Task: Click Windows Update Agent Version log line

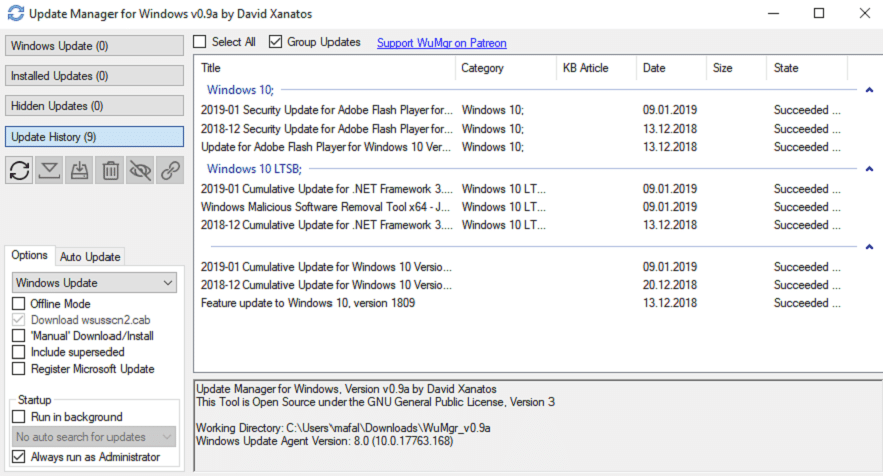Action: [x=324, y=441]
